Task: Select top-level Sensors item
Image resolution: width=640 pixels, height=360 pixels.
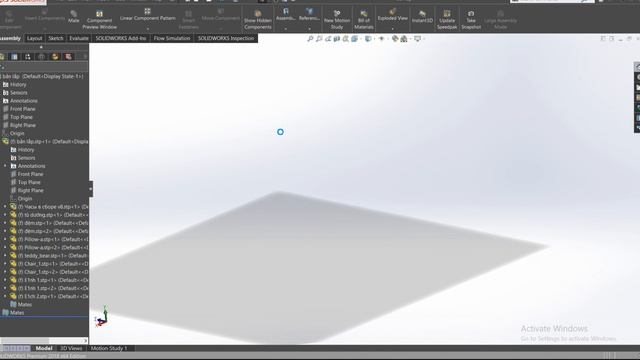Action: point(15,93)
